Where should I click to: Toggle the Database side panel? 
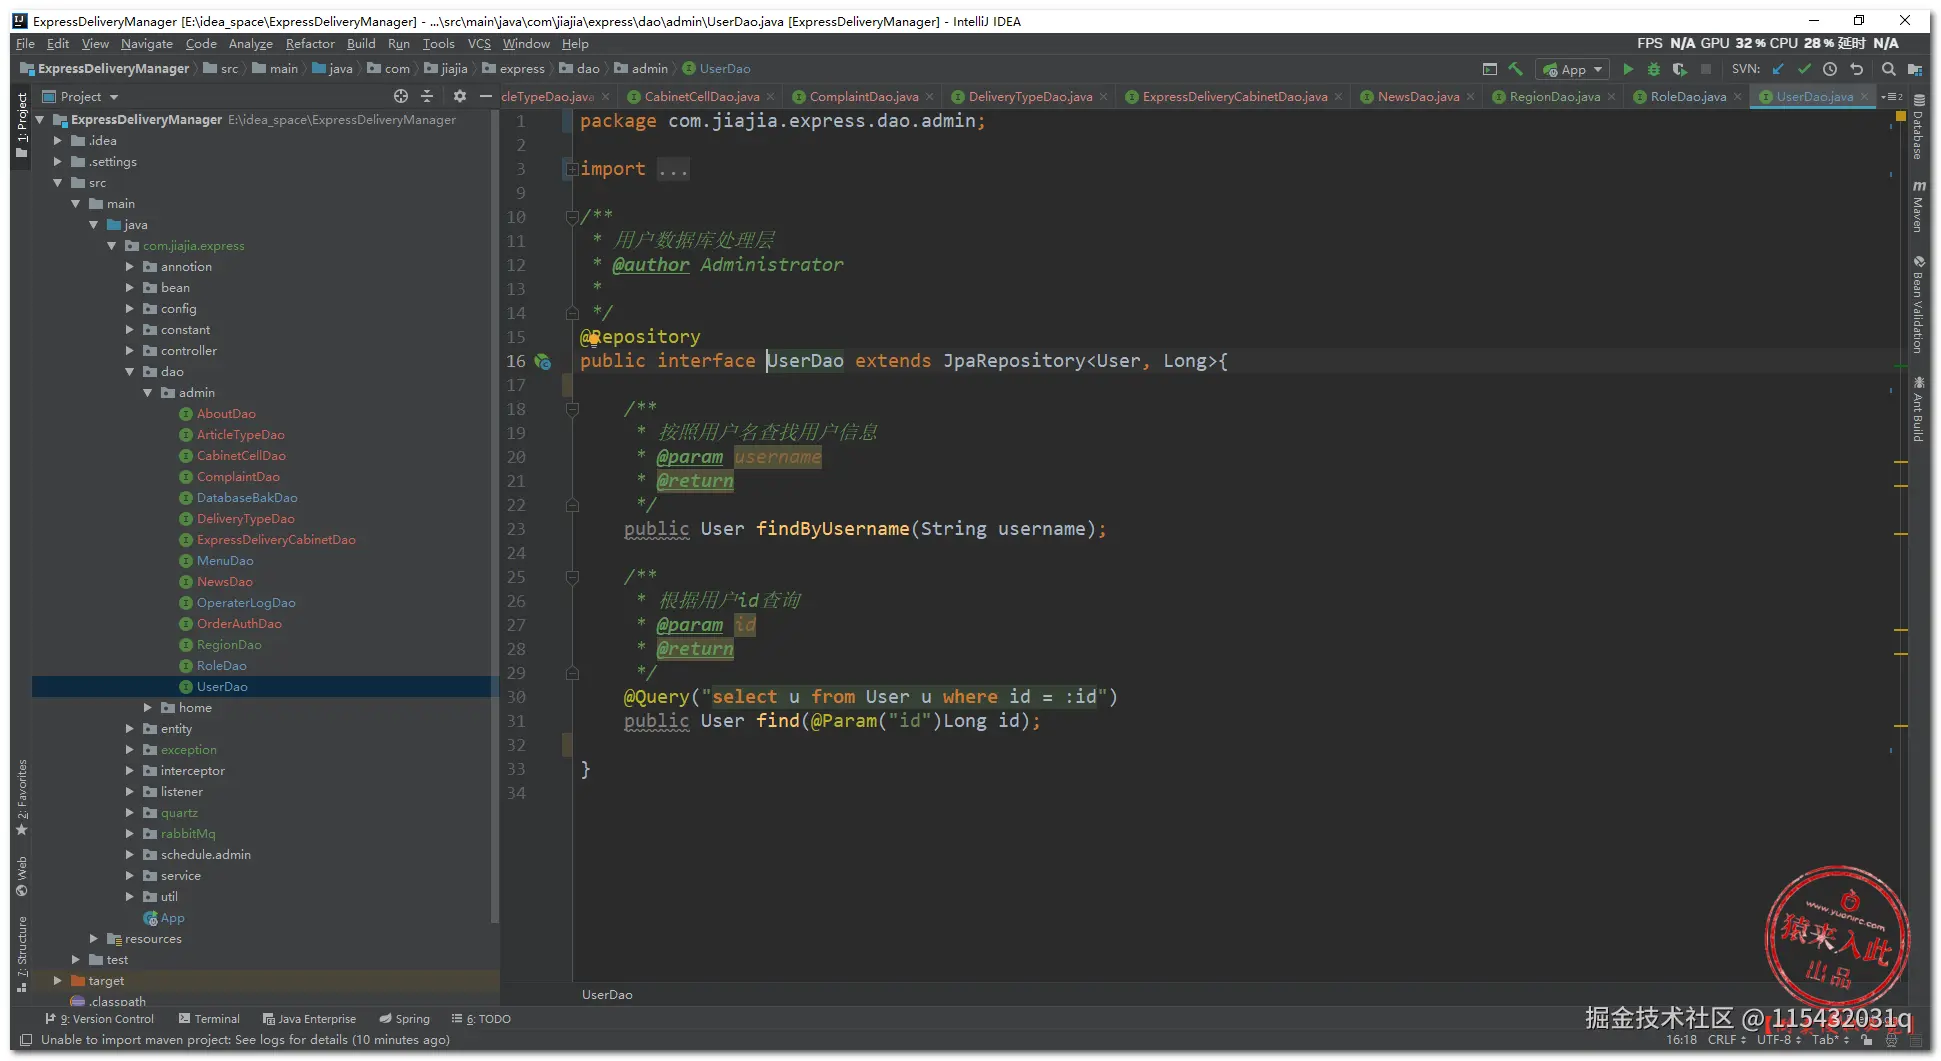point(1918,128)
